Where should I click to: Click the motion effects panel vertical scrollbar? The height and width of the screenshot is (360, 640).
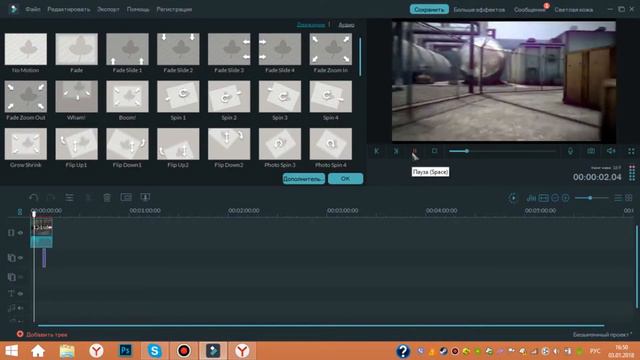[360, 57]
